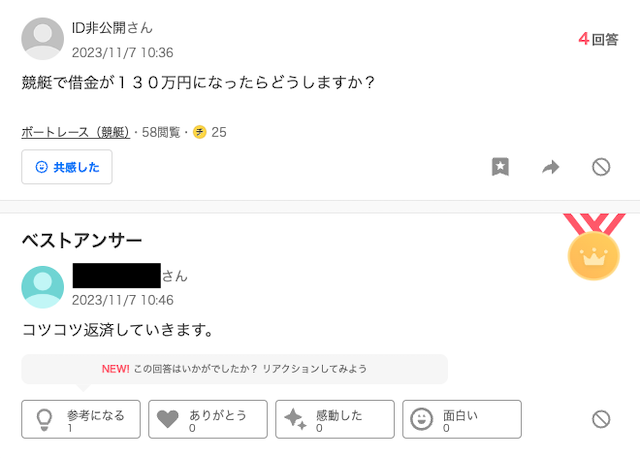The width and height of the screenshot is (640, 458).
Task: Click the 4回答 answer count
Action: 598,39
